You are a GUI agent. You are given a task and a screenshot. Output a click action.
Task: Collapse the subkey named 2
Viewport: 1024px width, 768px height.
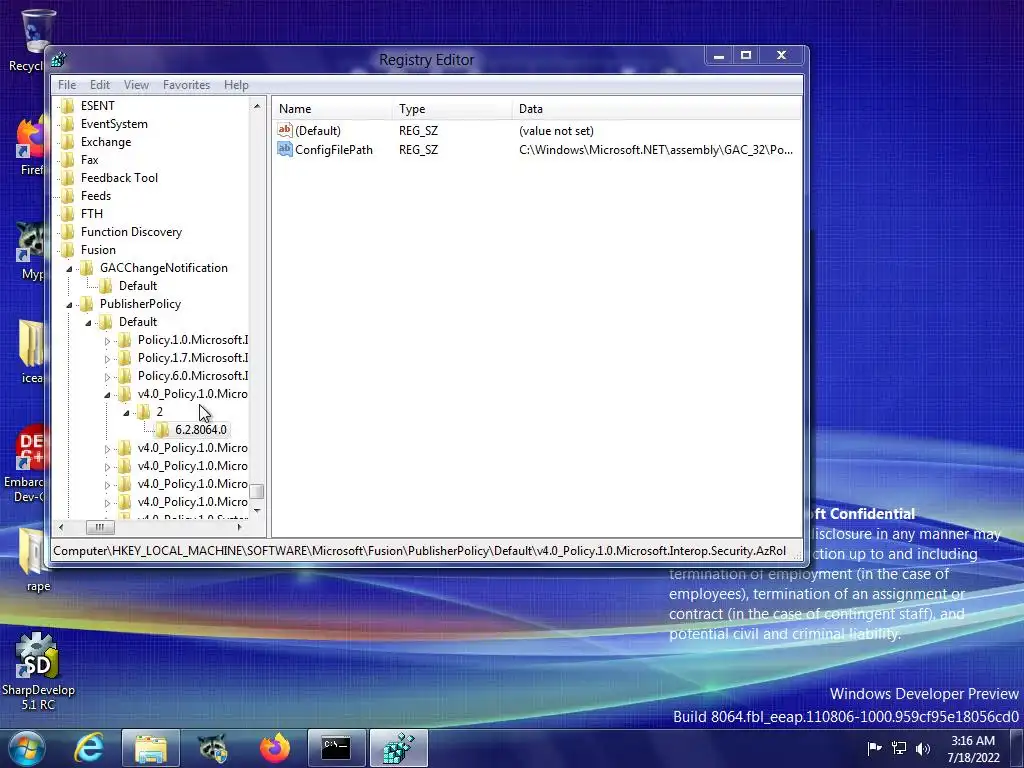point(127,413)
